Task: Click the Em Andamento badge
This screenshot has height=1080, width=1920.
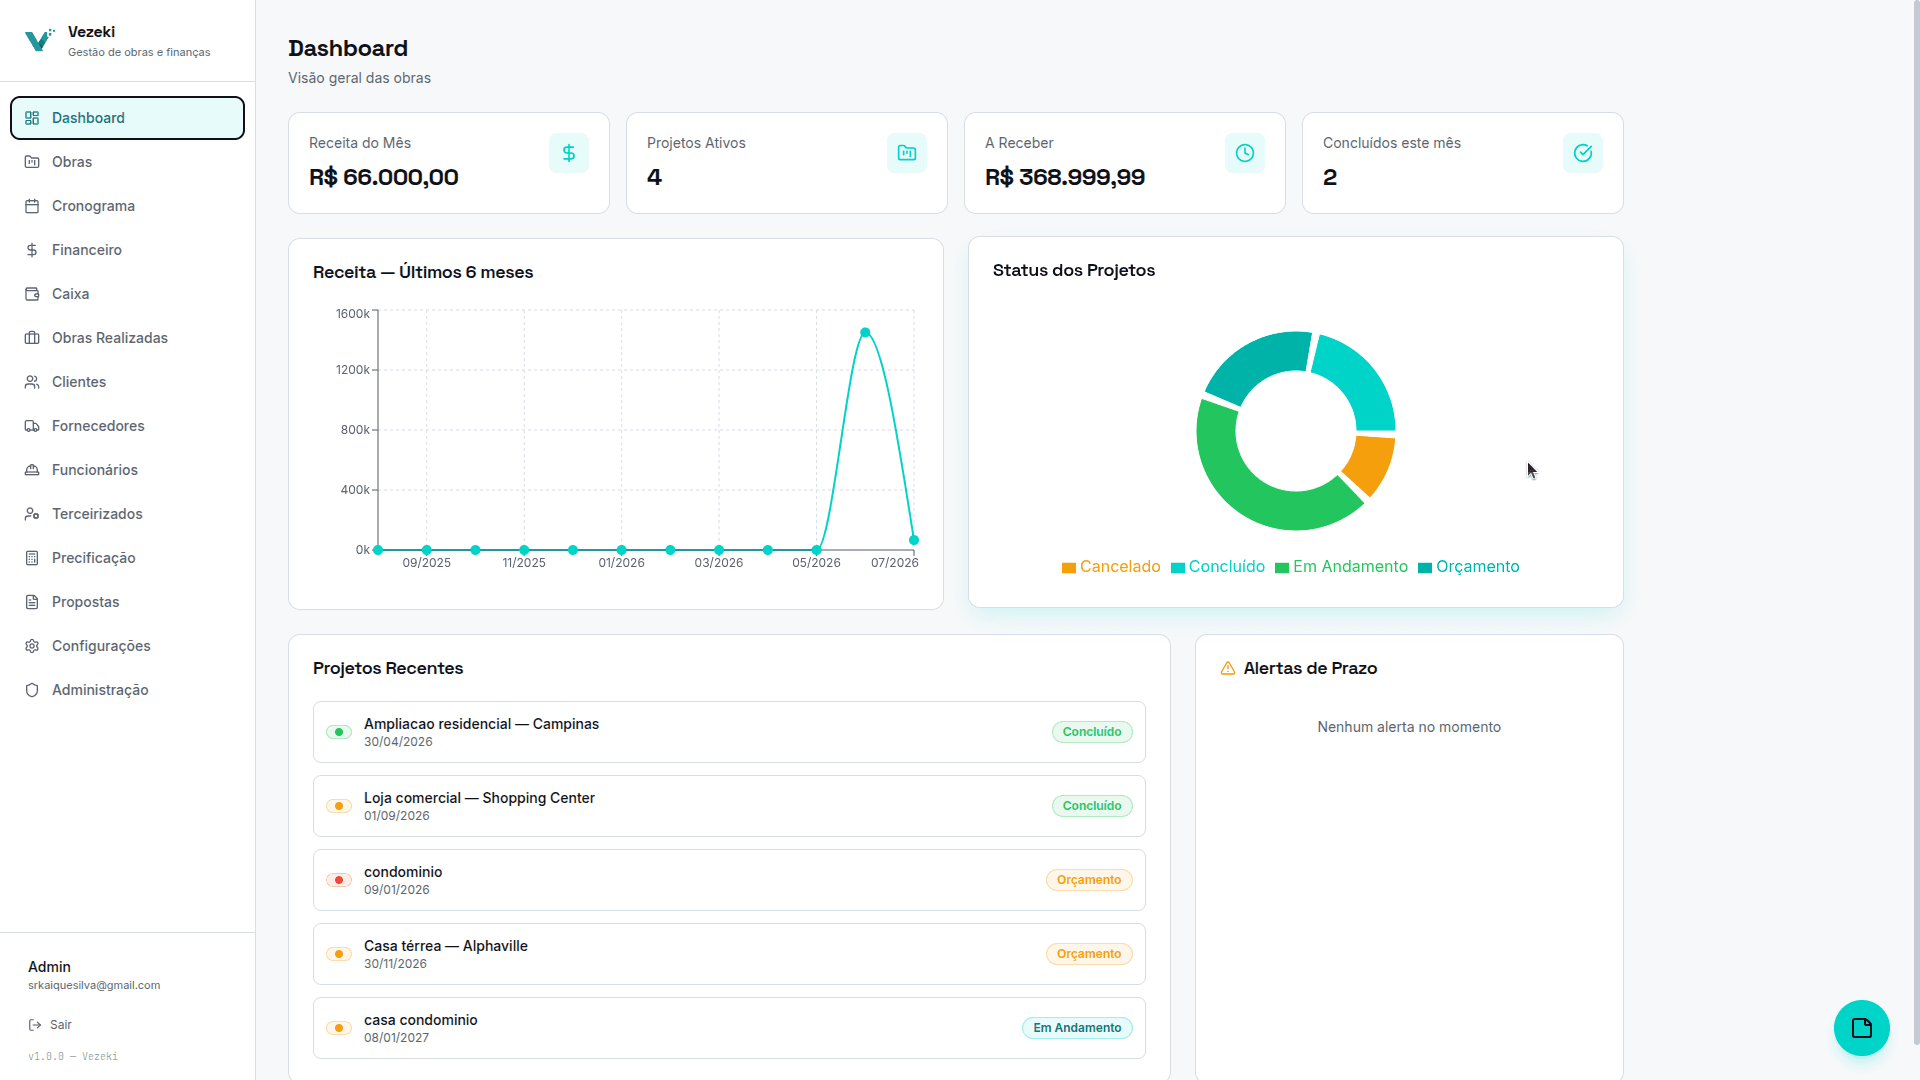Action: coord(1077,1028)
